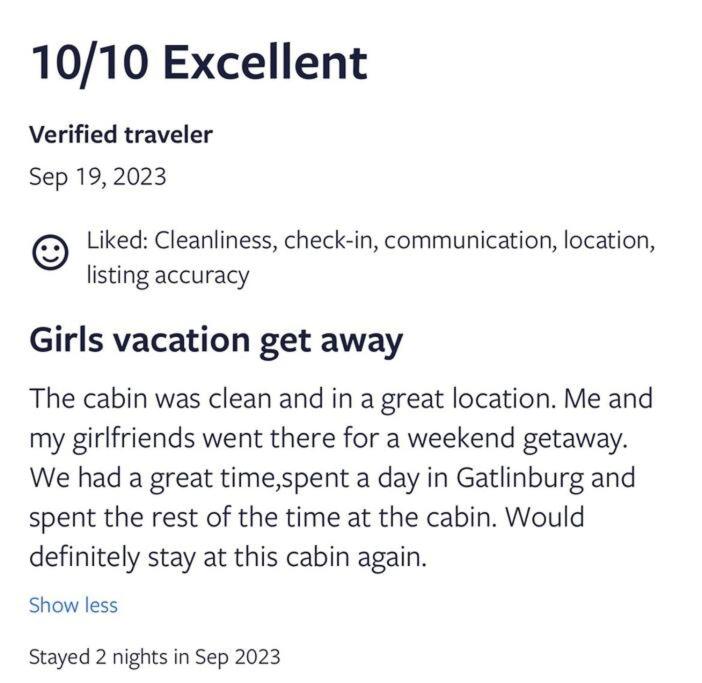Click the word girlfriends in the review text
This screenshot has height=683, width=702.
[133, 439]
